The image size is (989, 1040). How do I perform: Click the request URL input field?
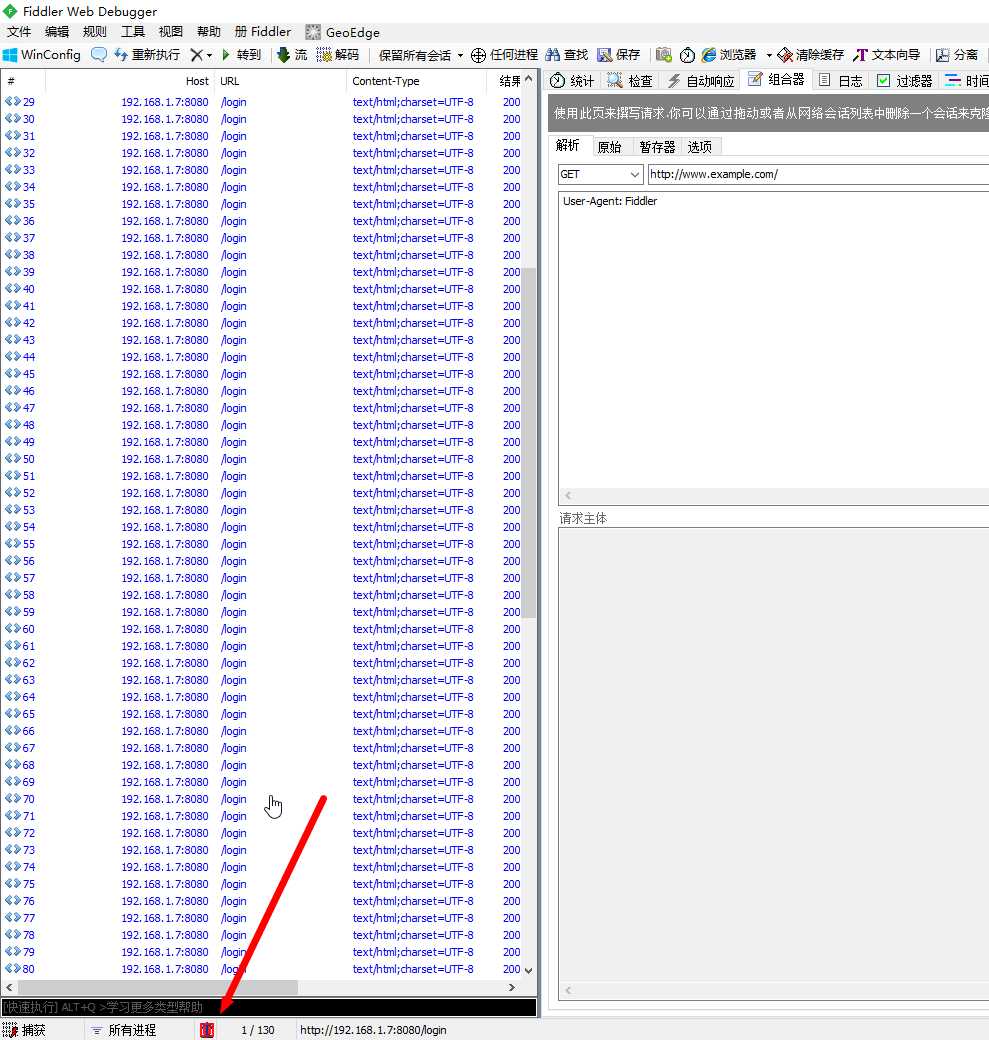coord(818,174)
